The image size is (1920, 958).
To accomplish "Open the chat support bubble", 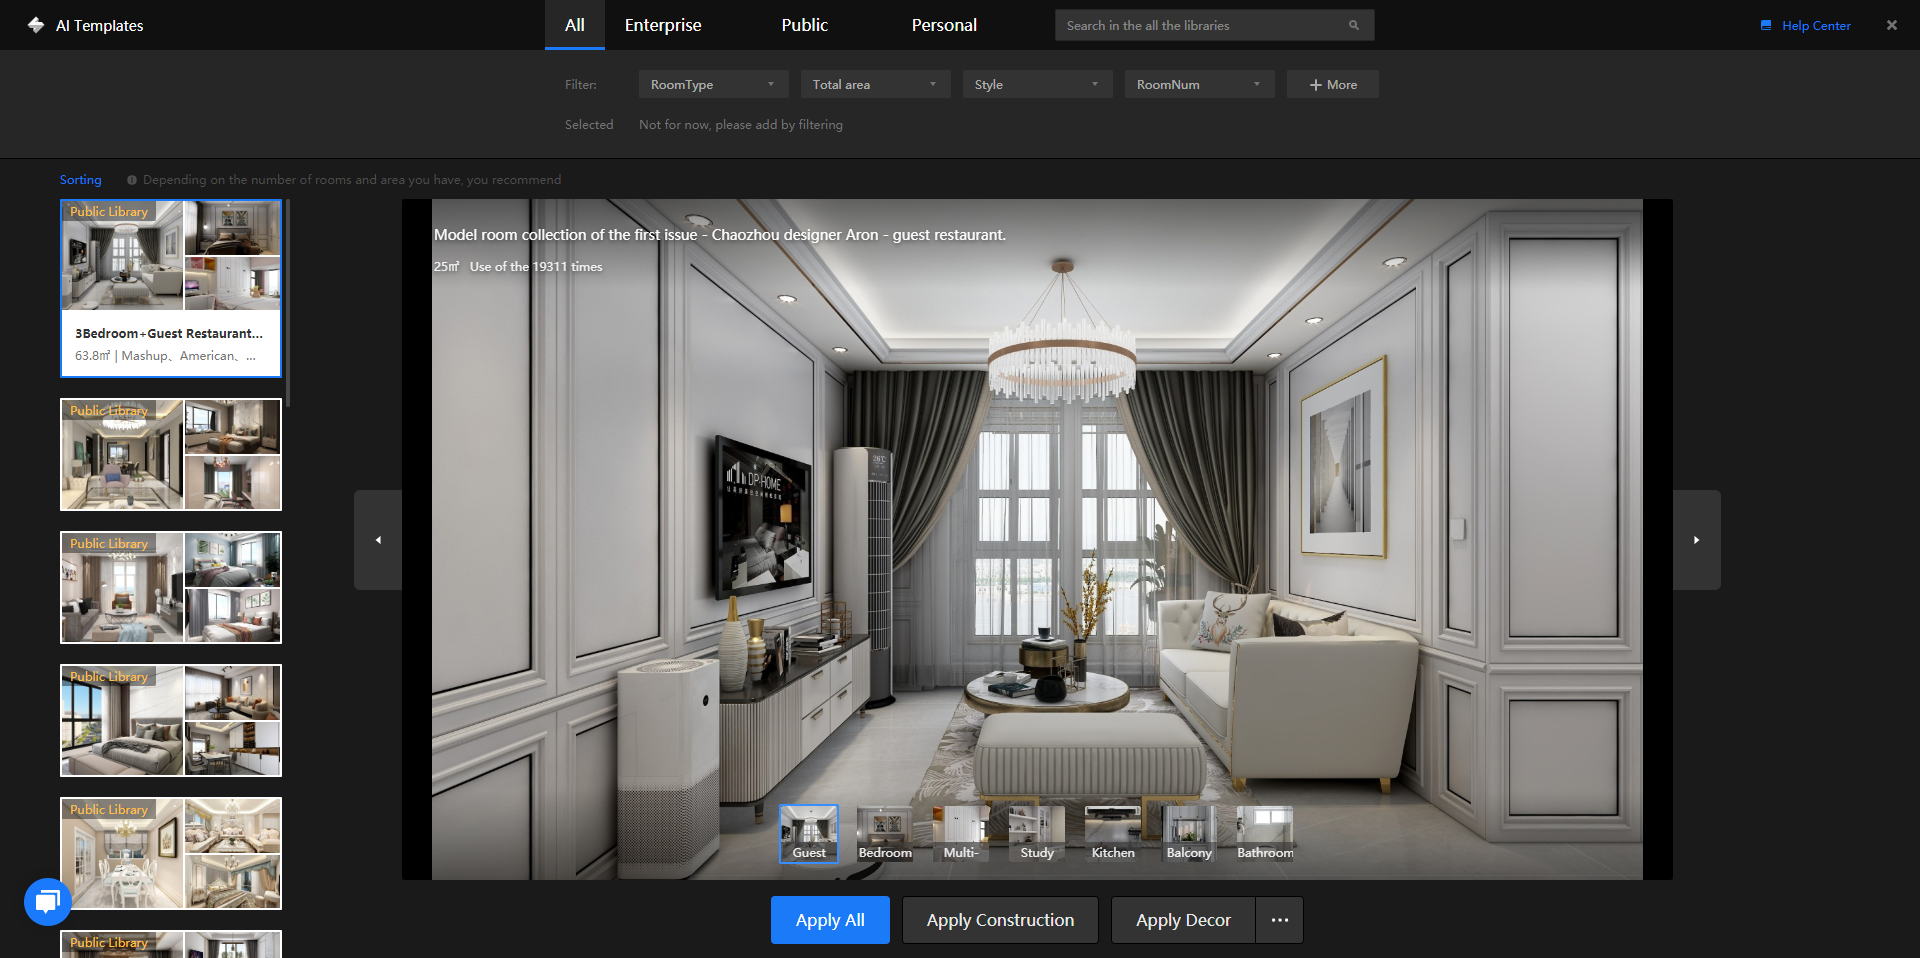I will tap(47, 902).
